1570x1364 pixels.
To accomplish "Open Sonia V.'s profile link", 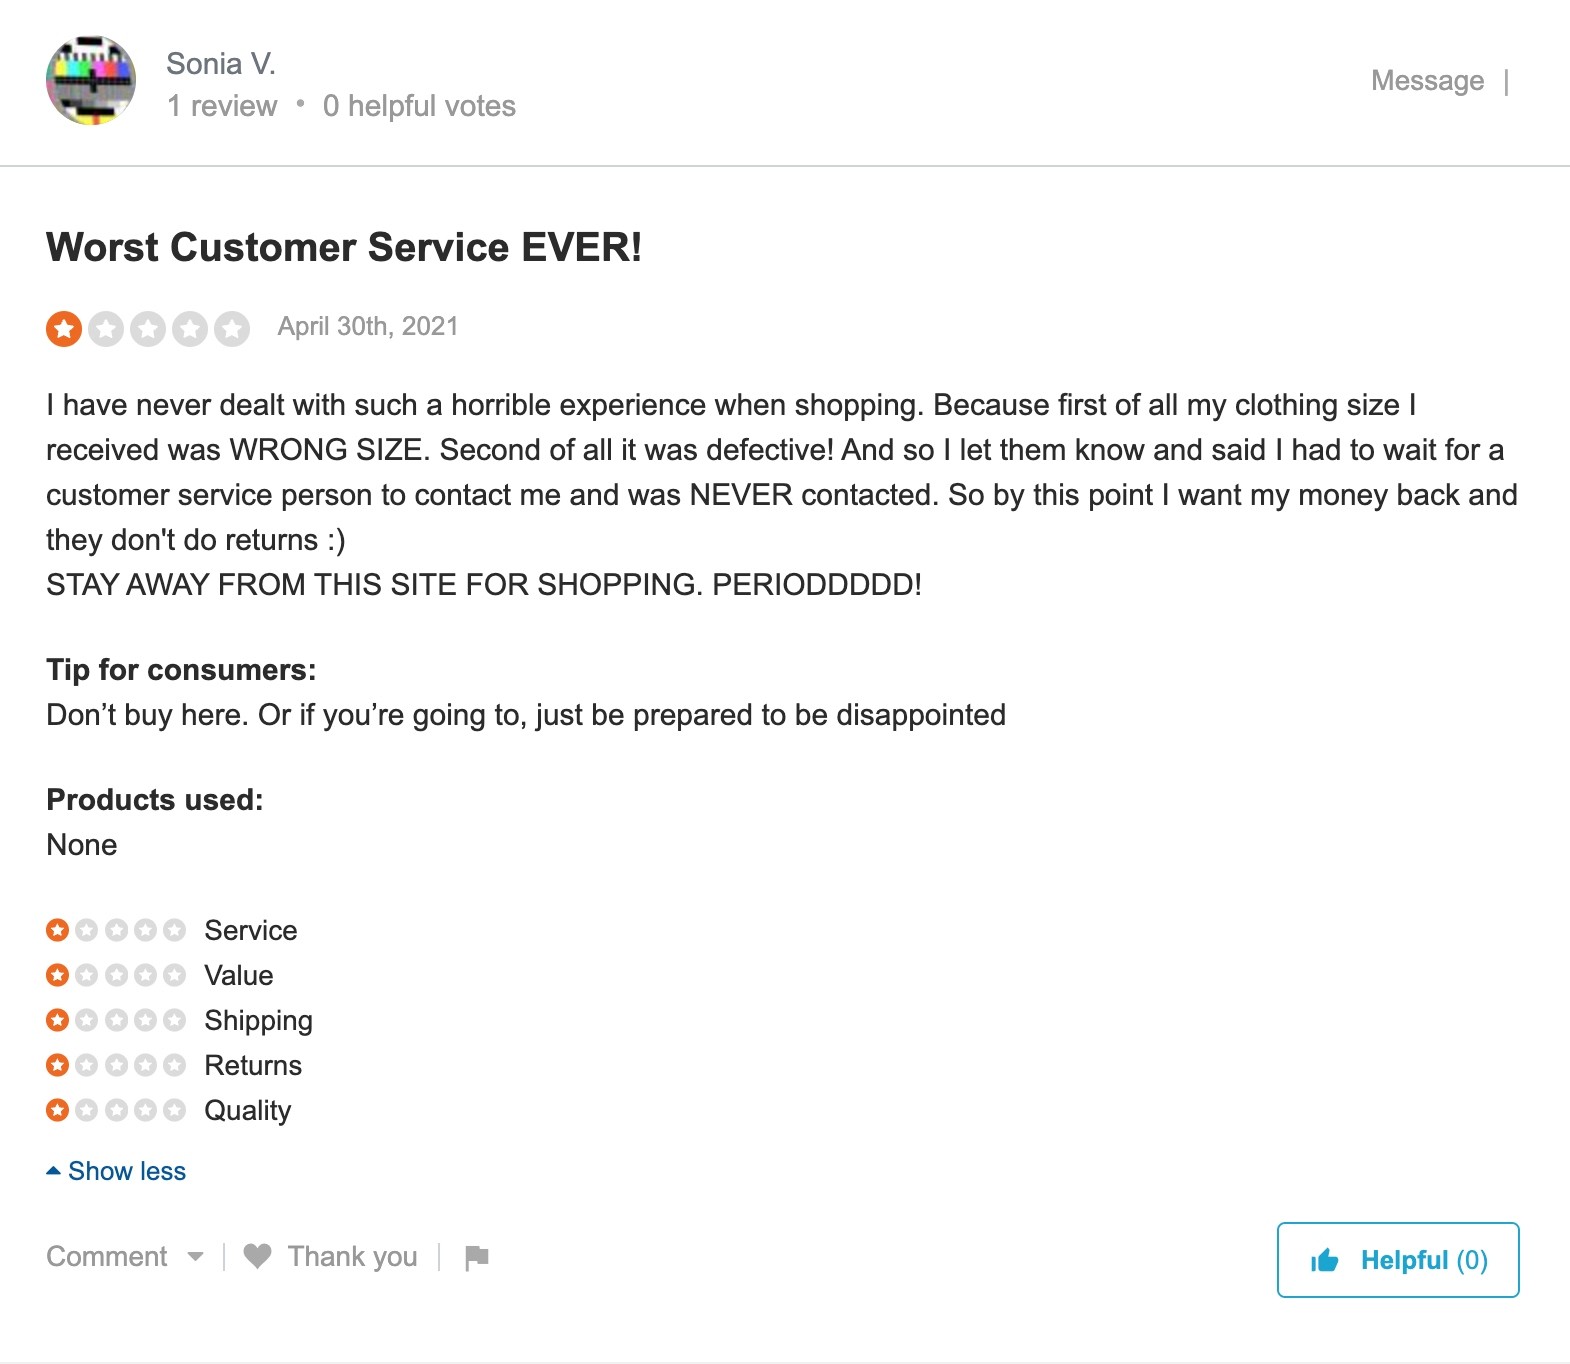I will 221,62.
